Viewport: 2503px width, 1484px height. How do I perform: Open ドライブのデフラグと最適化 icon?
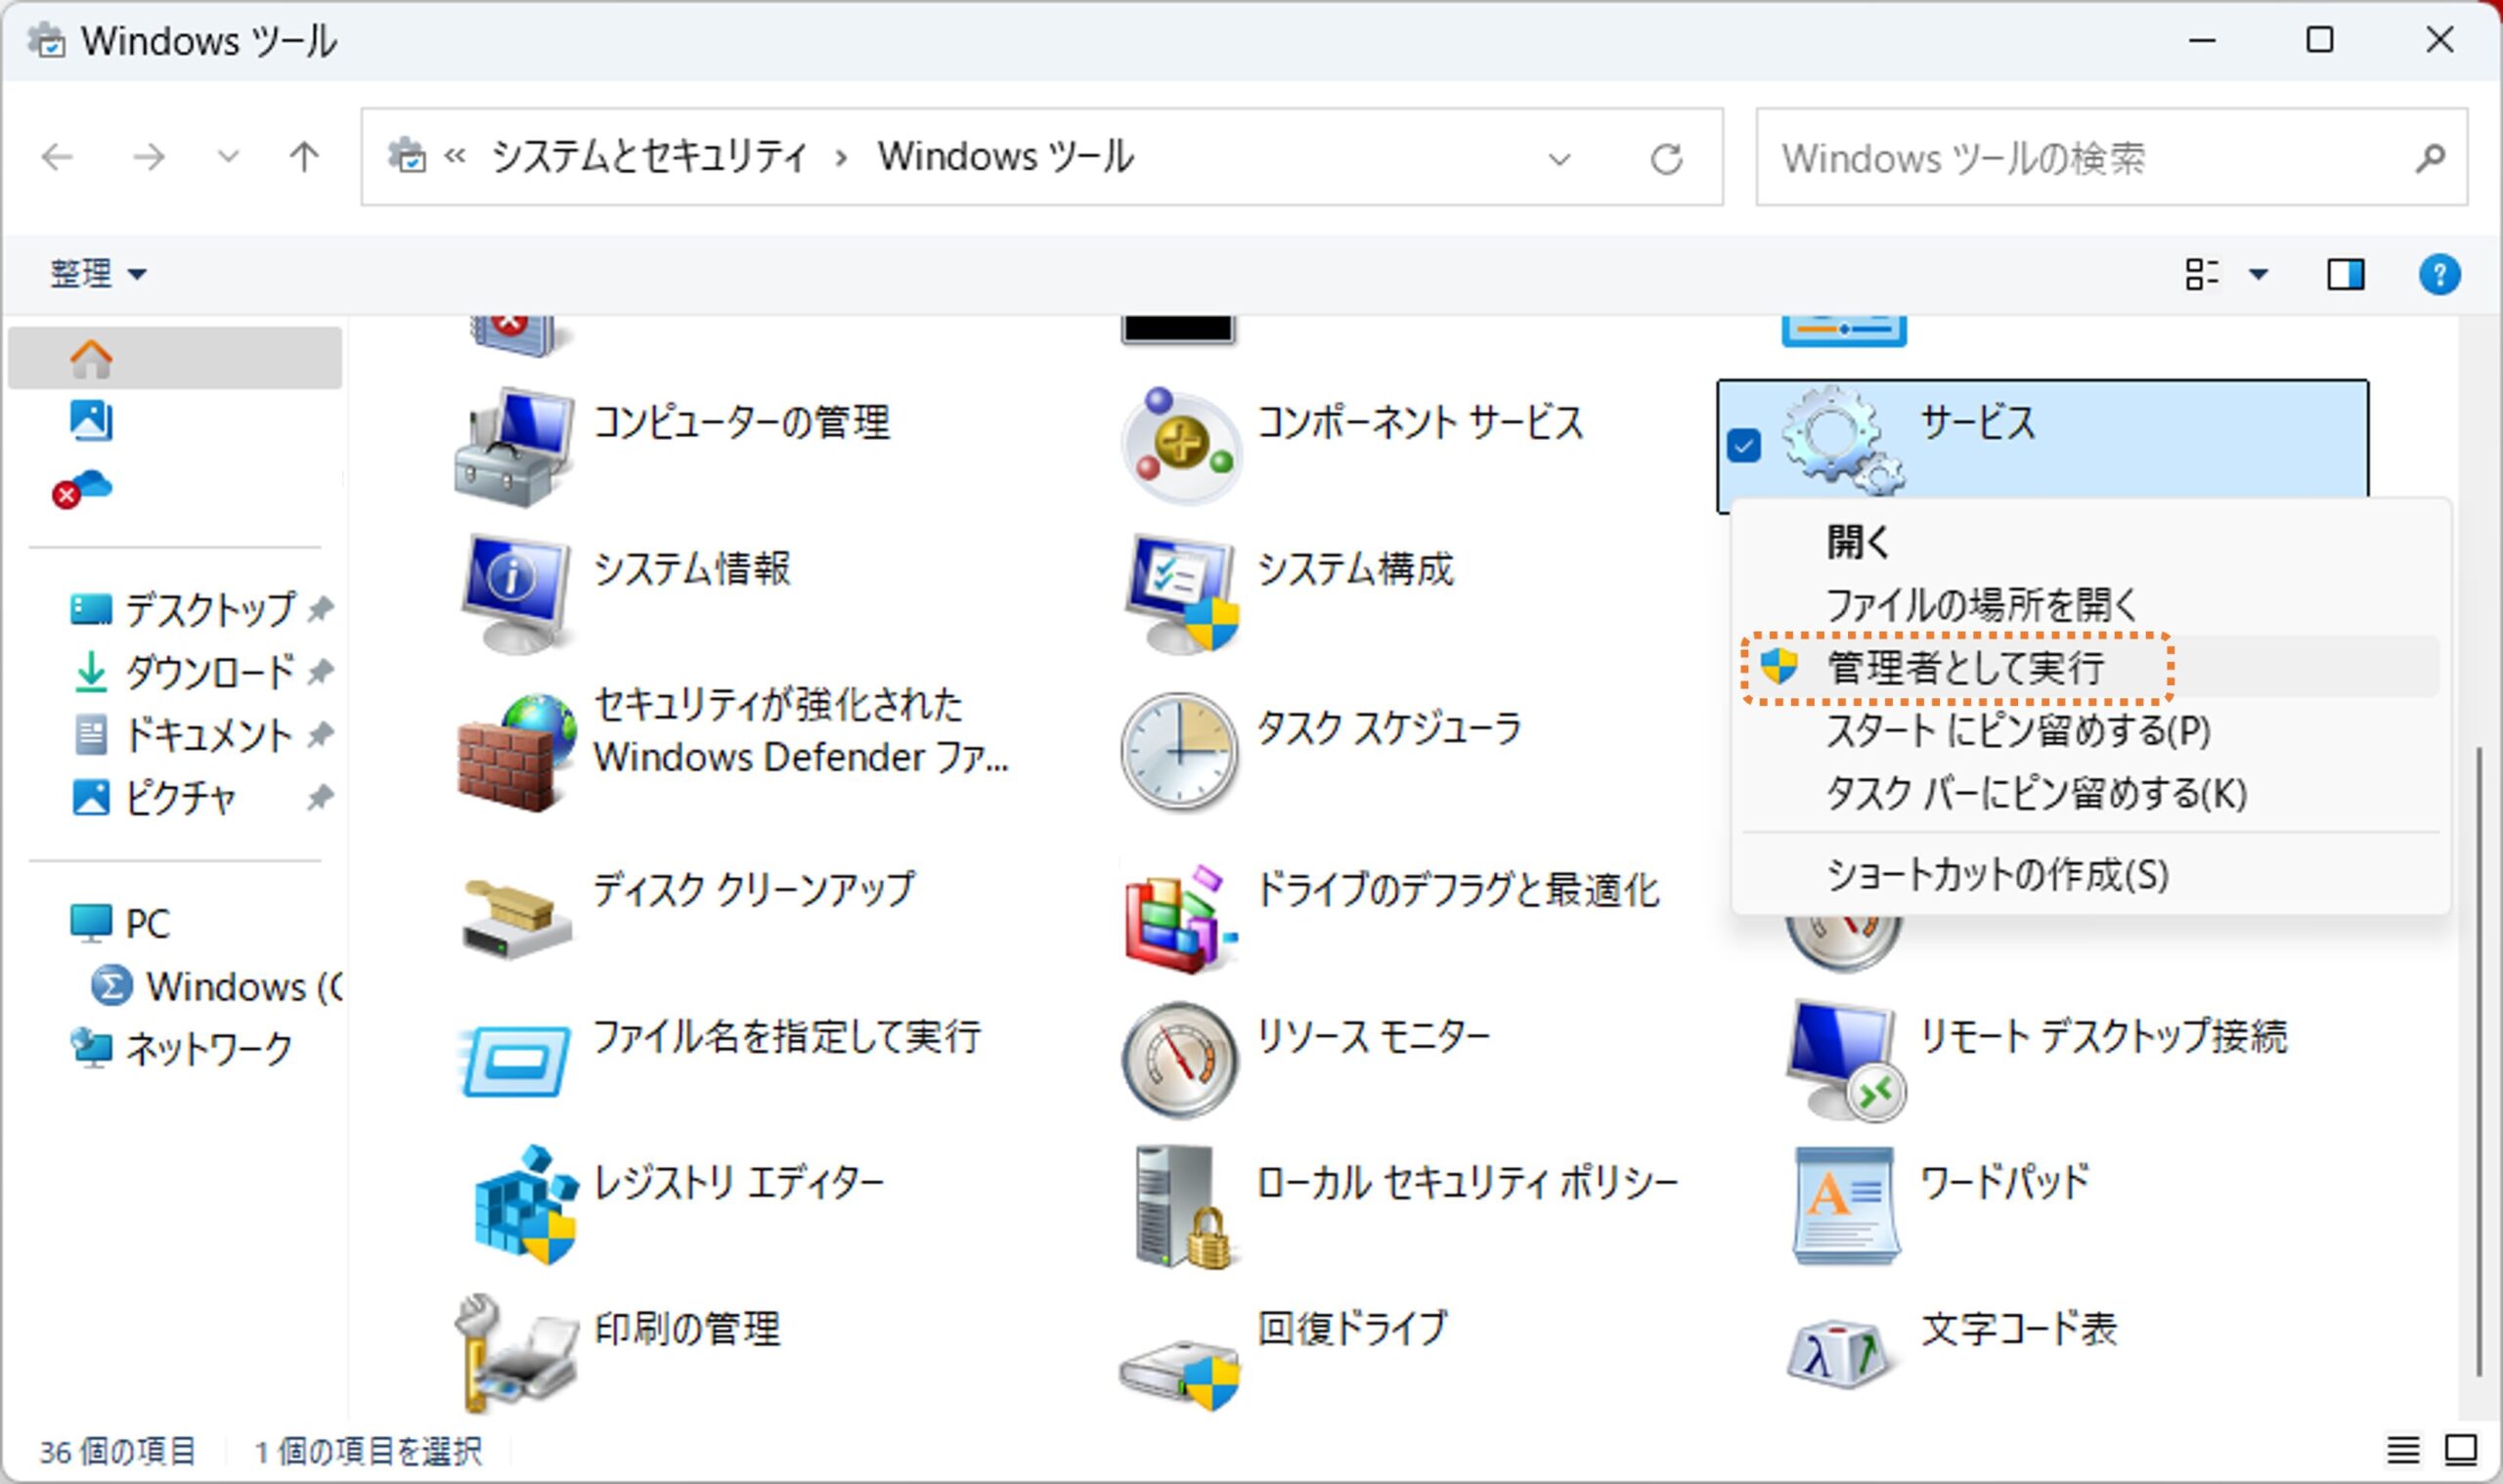pos(1180,918)
